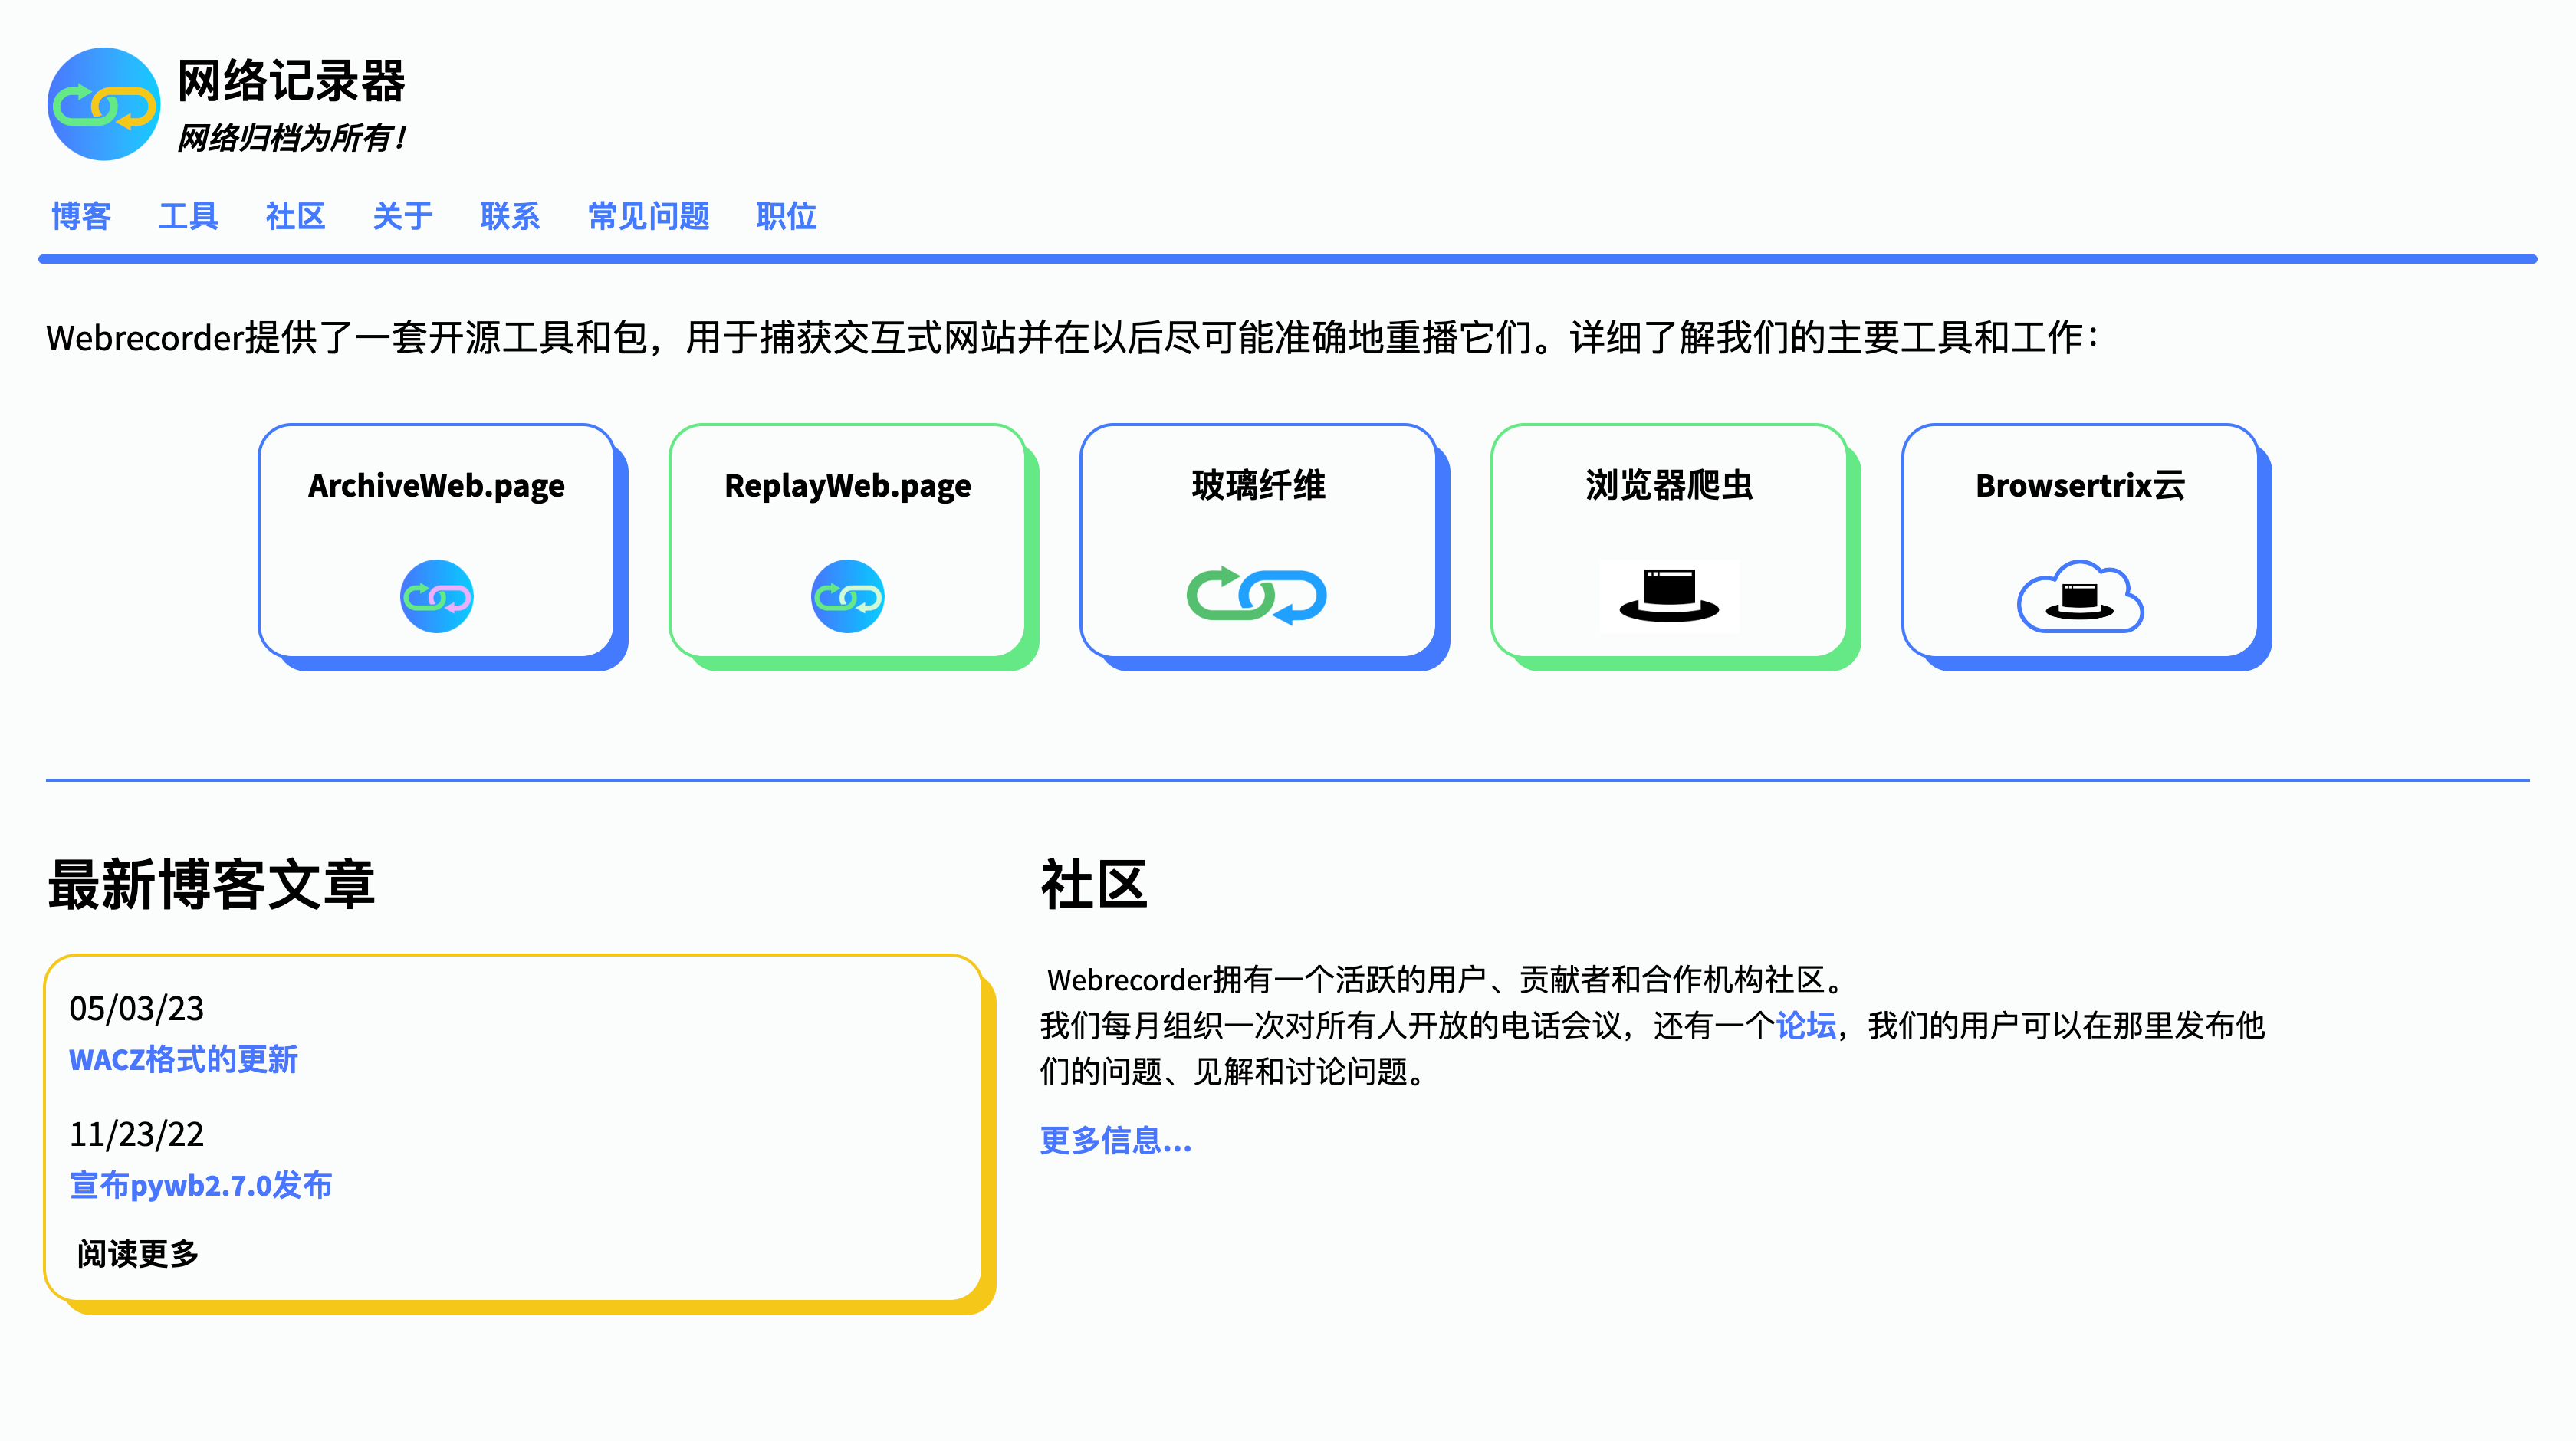Open the WACZ格式的更新 blog post link

(x=183, y=1060)
